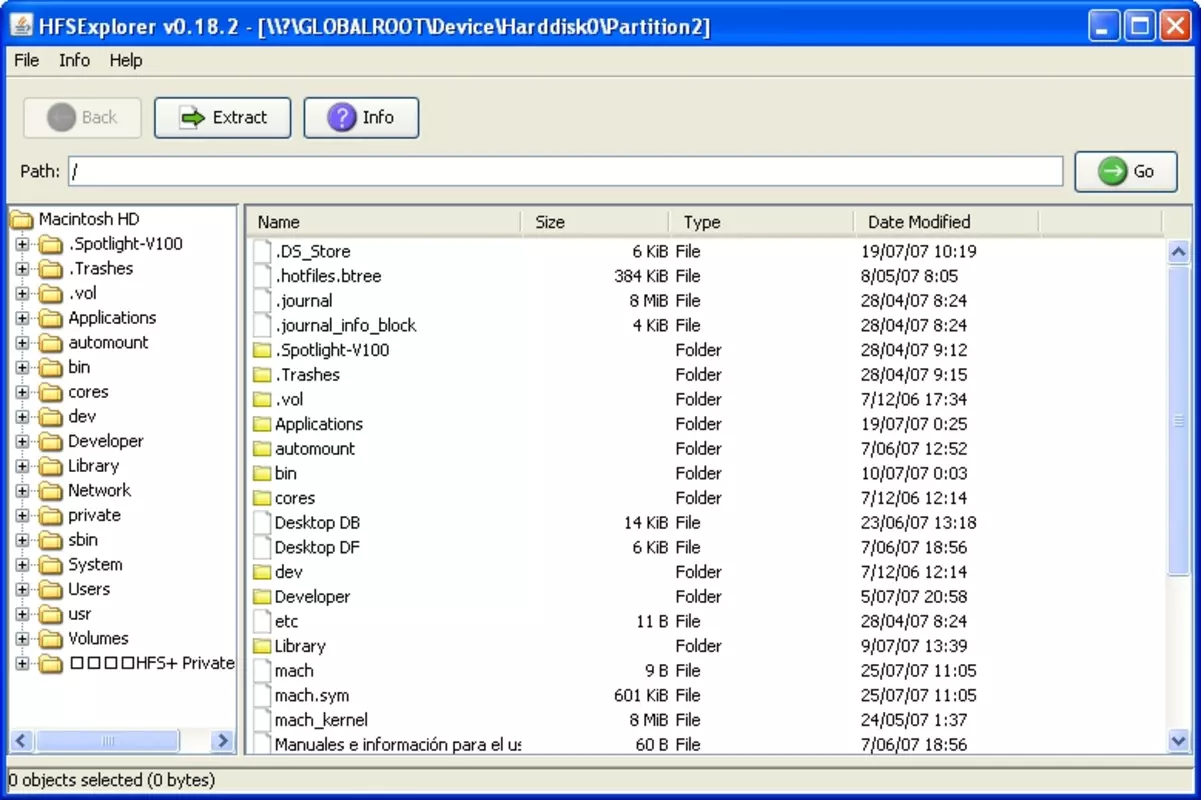Click the Java app icon in title bar
This screenshot has height=800, width=1201.
(21, 26)
